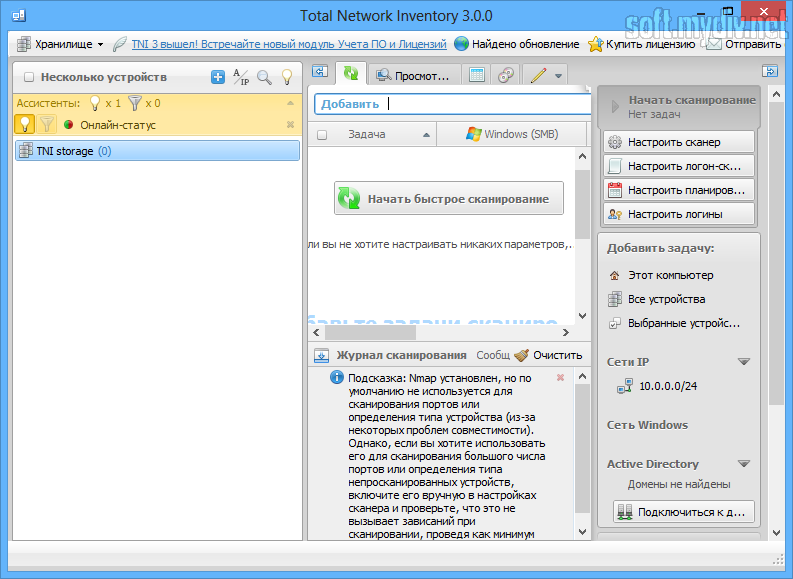Click the Начать сканирование play button
This screenshot has width=793, height=579.
pyautogui.click(x=679, y=106)
